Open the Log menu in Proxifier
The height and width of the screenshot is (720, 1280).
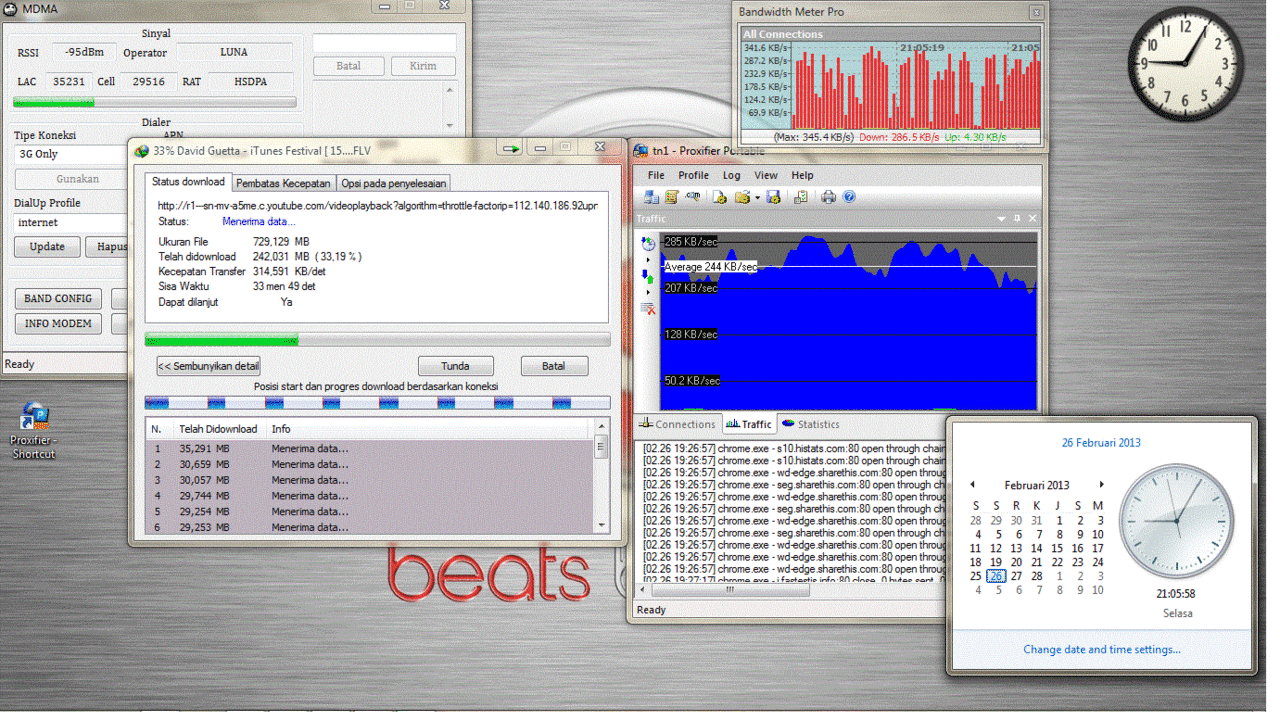click(x=732, y=175)
